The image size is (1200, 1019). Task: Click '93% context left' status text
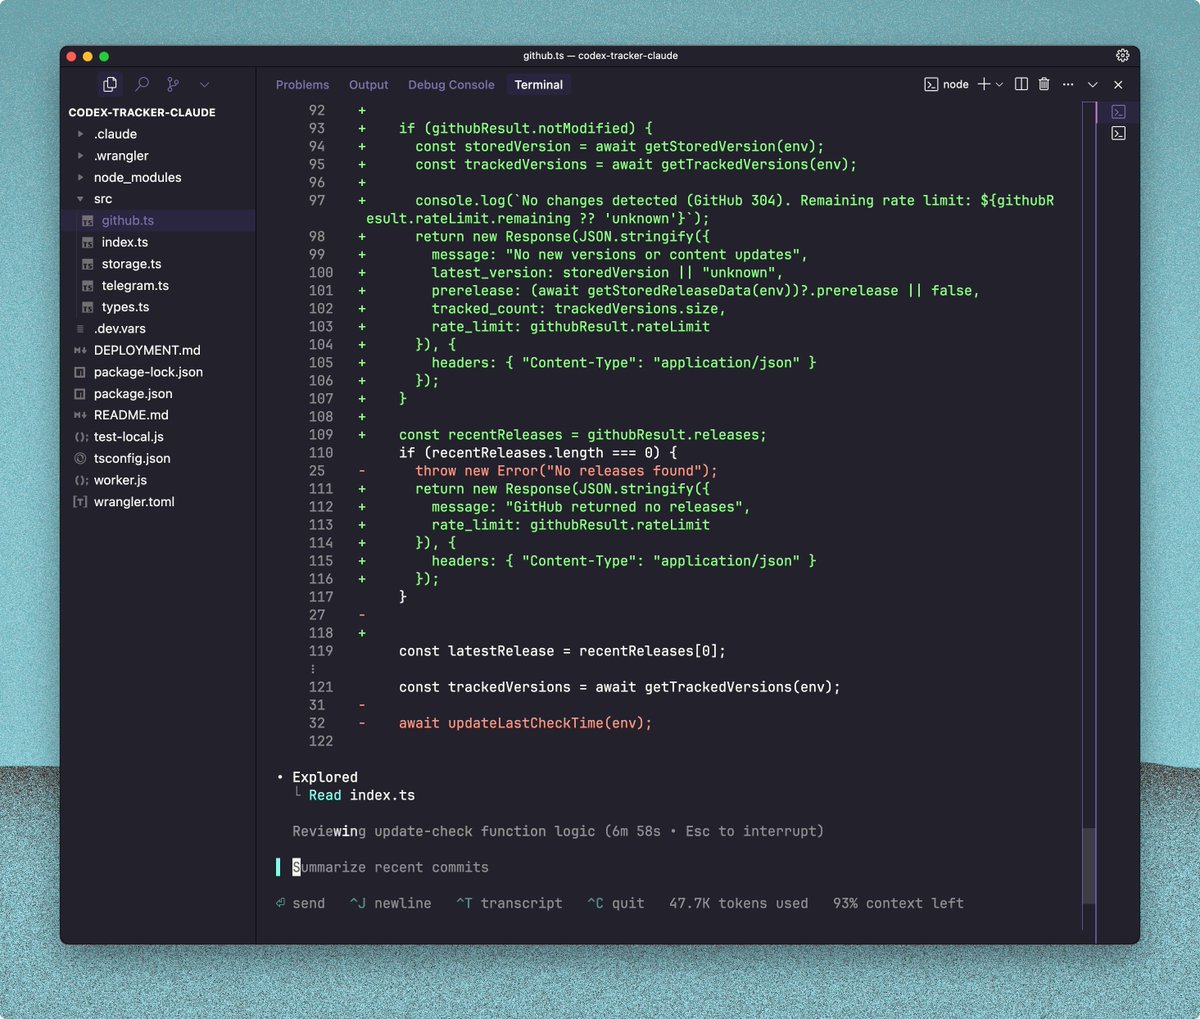[x=898, y=904]
